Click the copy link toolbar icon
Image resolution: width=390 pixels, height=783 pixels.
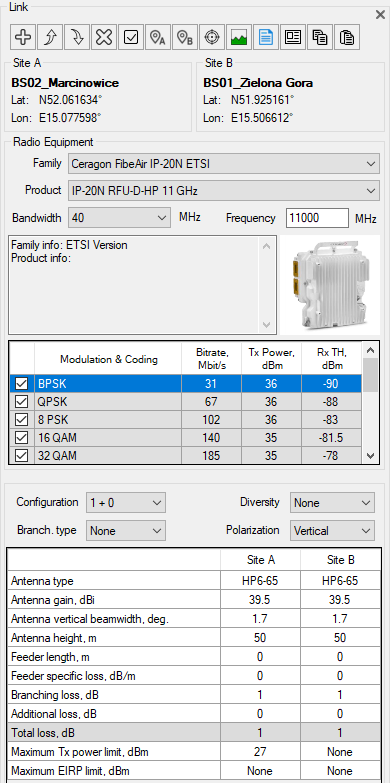[x=320, y=37]
